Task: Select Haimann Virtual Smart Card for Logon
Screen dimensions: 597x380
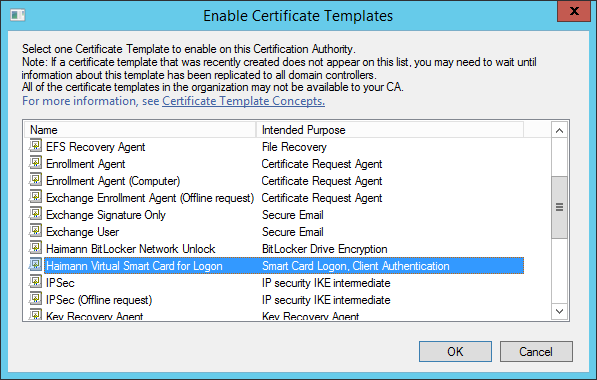Action: [x=134, y=266]
